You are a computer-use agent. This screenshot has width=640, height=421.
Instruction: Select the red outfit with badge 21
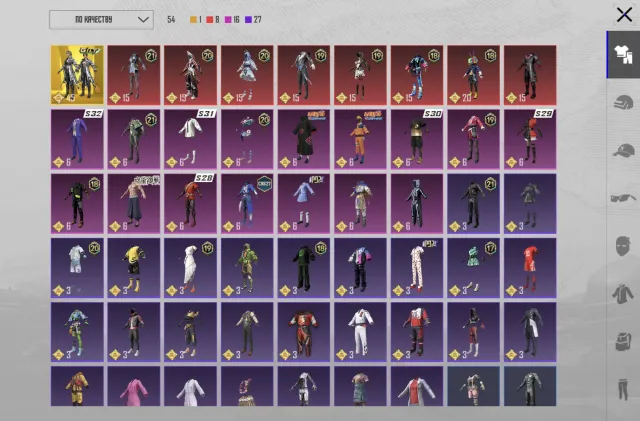134,75
